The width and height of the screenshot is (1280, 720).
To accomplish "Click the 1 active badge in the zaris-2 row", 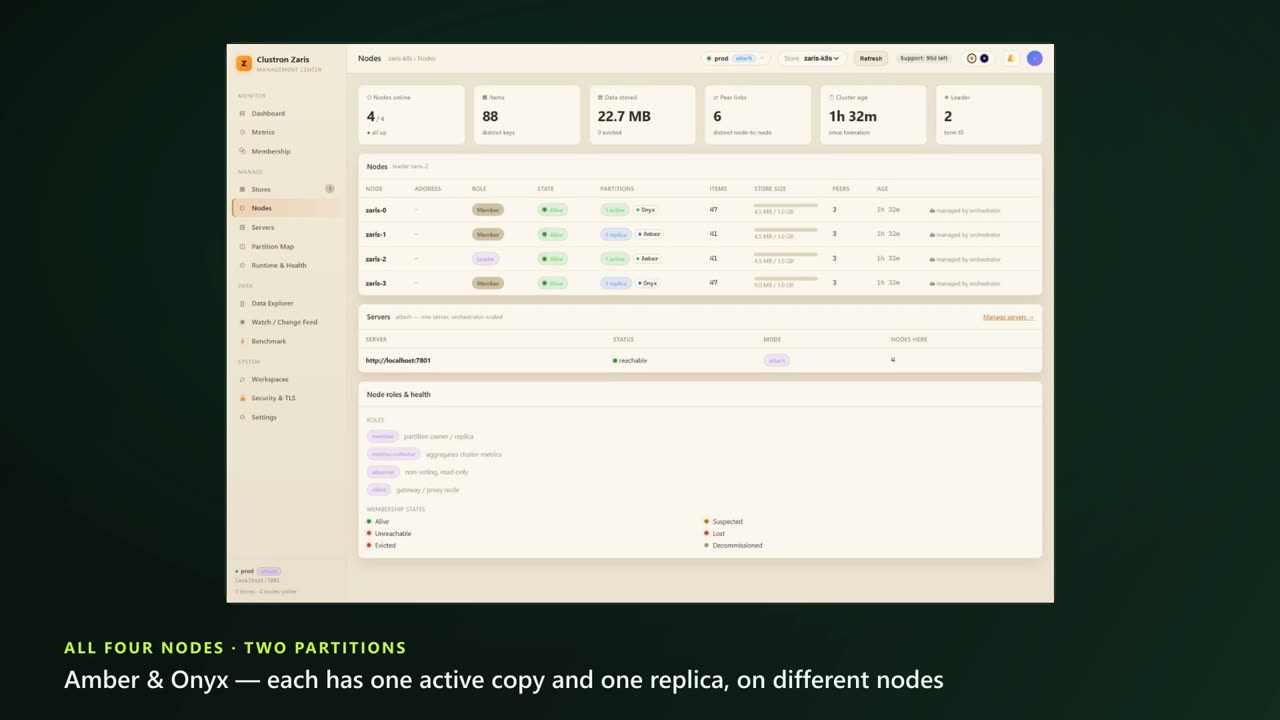I will 614,259.
